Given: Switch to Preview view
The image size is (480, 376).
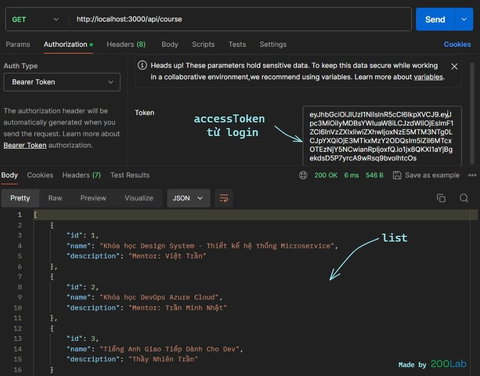Looking at the screenshot, I should pyautogui.click(x=93, y=198).
